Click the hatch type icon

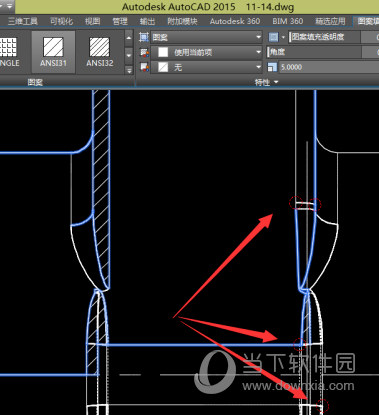tap(144, 37)
